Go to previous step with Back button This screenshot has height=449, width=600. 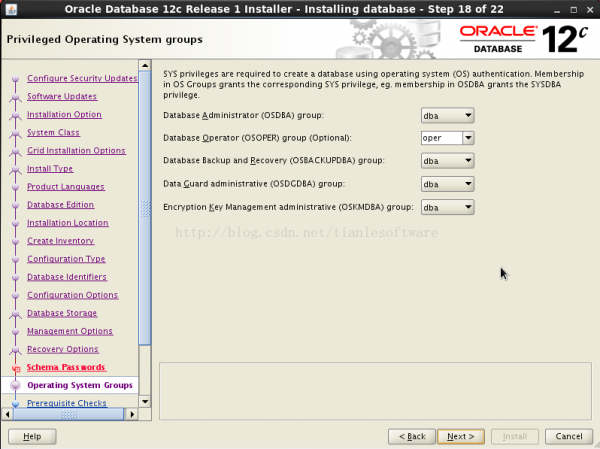click(412, 436)
